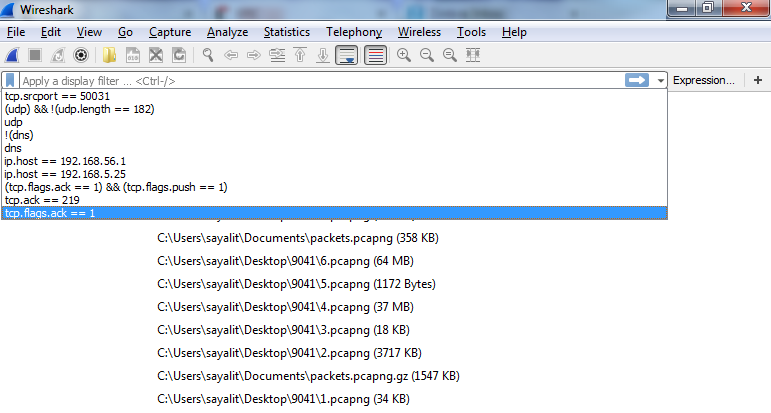Open recent file 9041\5.pcapng
771x413 pixels.
(296, 284)
